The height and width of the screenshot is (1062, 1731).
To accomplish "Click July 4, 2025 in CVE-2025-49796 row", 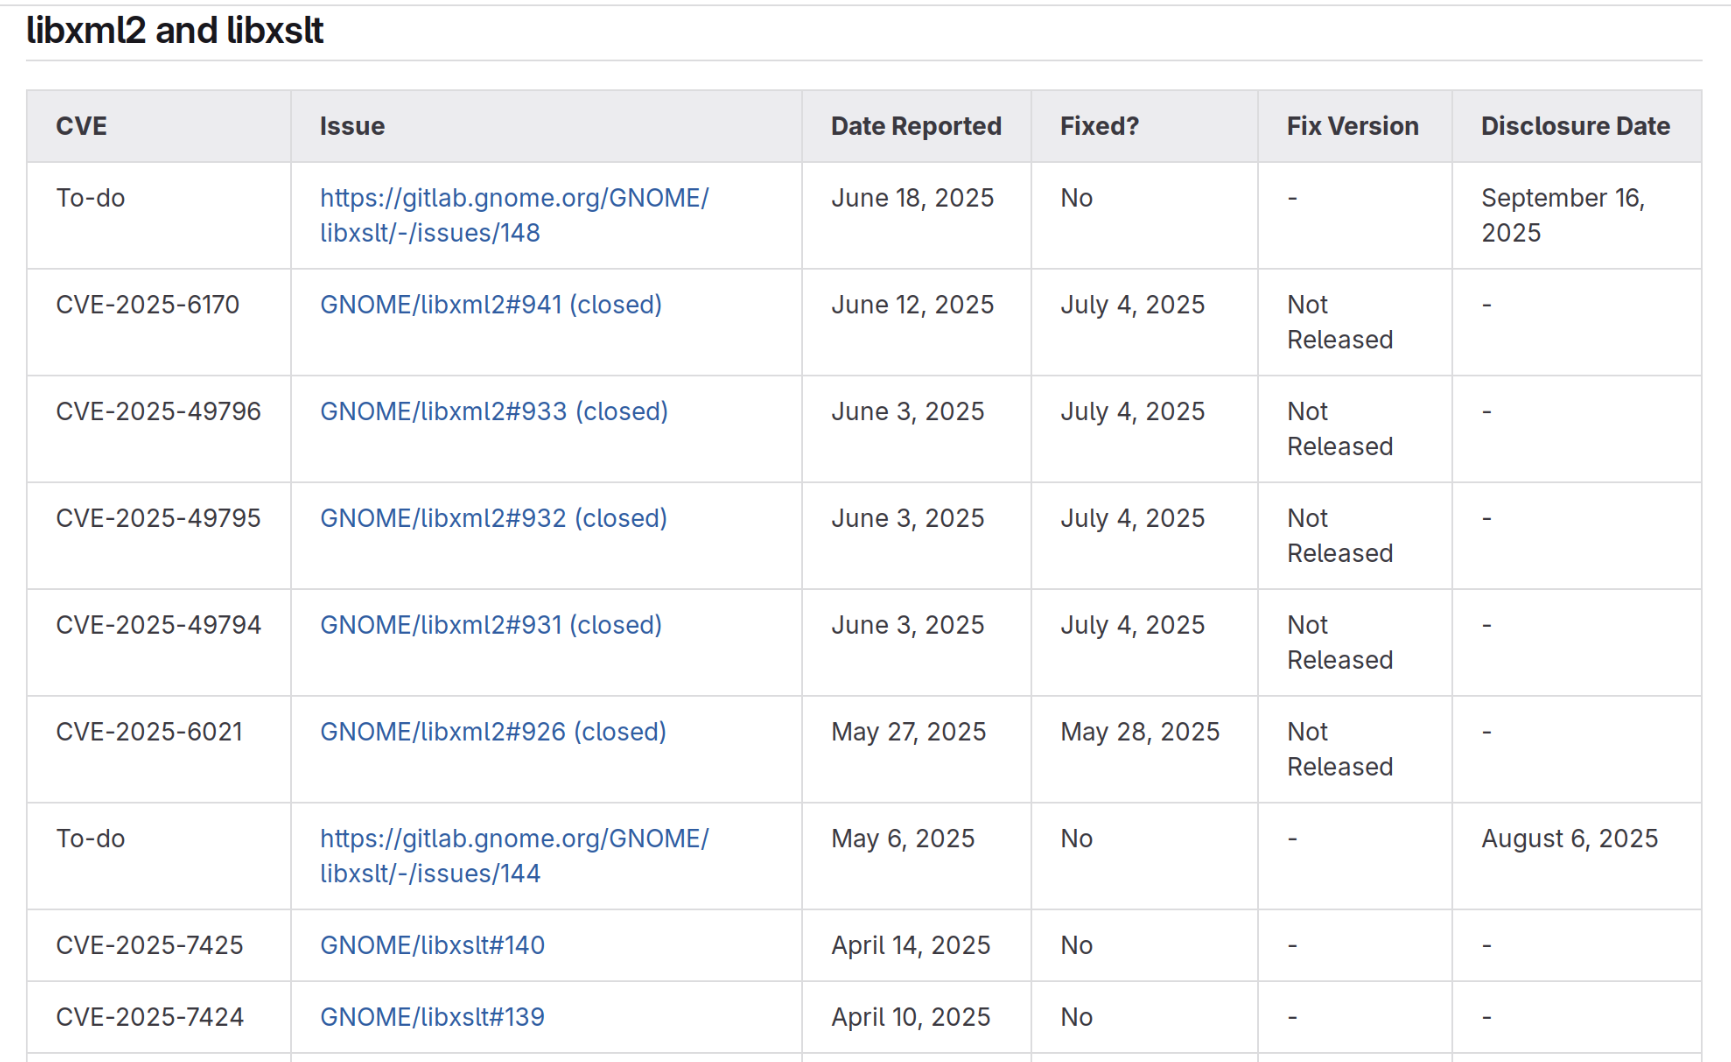I will 1132,412.
